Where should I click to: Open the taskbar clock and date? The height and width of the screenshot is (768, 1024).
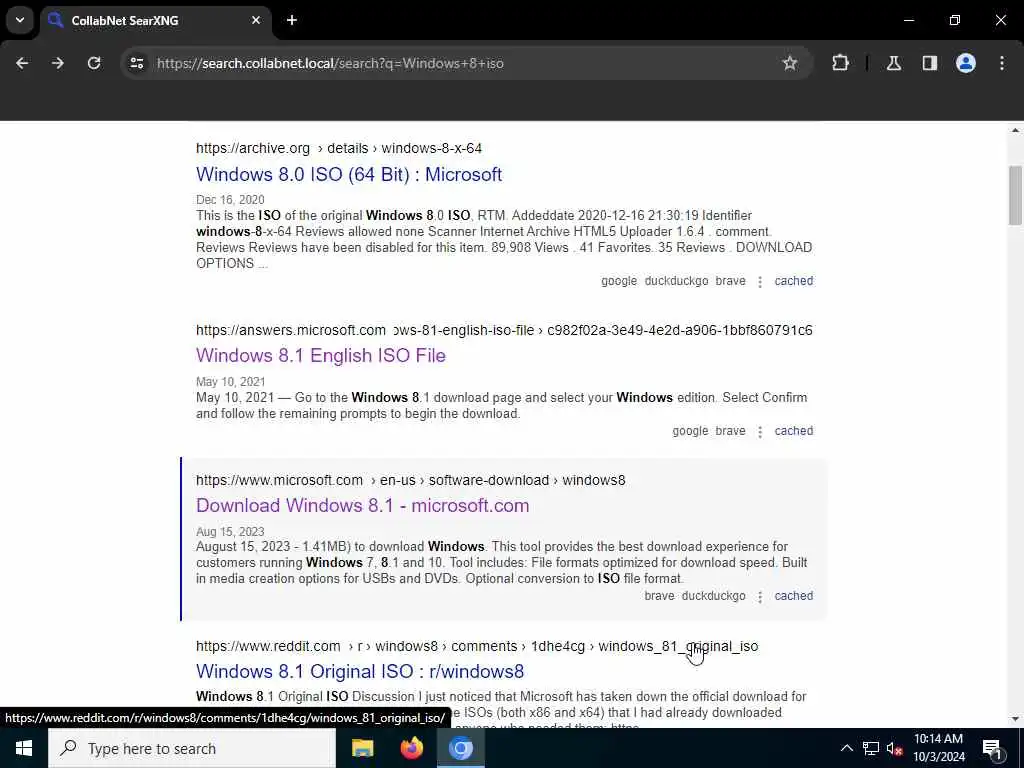938,748
